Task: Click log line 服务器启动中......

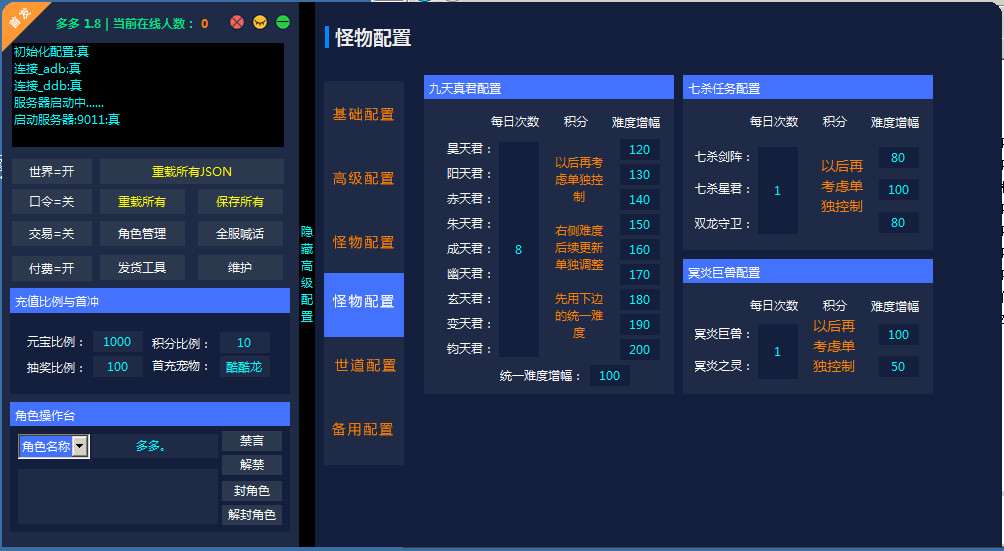Action: (x=58, y=102)
